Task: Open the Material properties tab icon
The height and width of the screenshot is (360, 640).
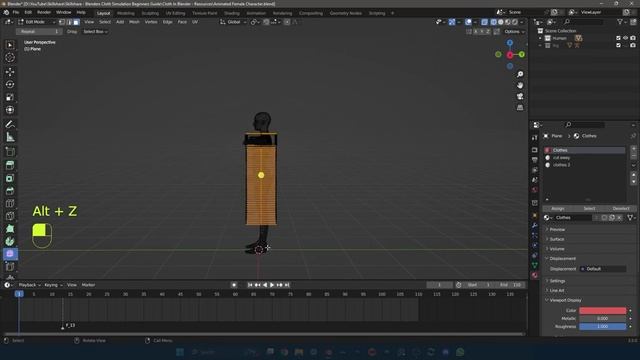Action: tap(535, 275)
